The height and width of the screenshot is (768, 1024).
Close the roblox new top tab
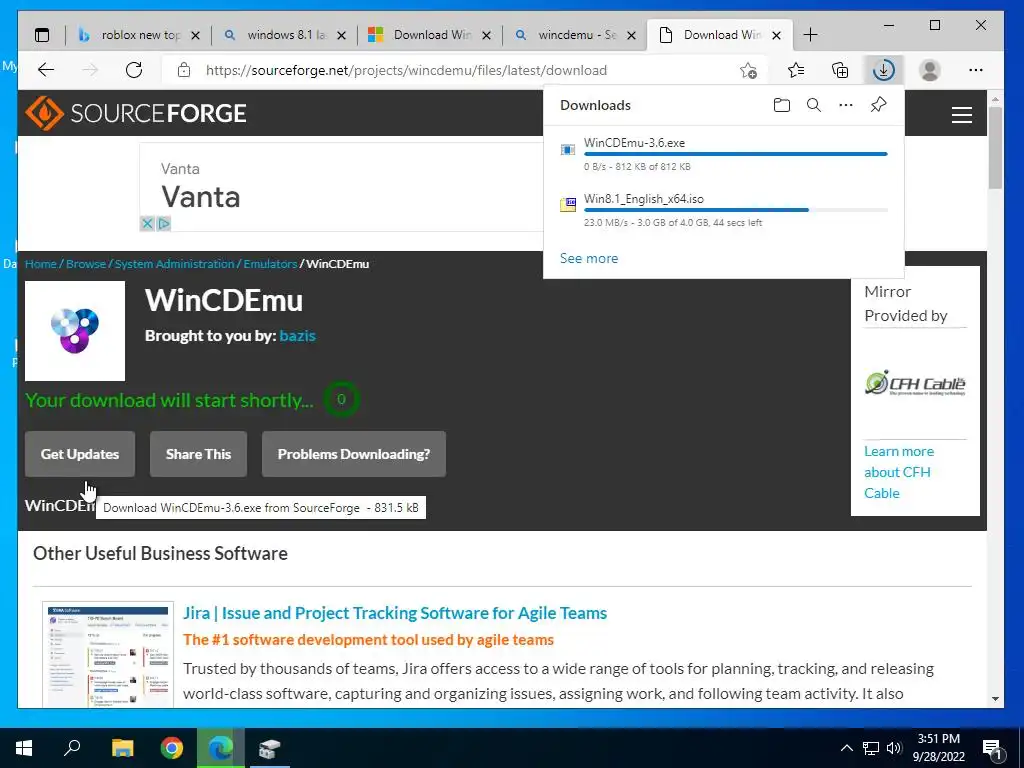[x=195, y=35]
